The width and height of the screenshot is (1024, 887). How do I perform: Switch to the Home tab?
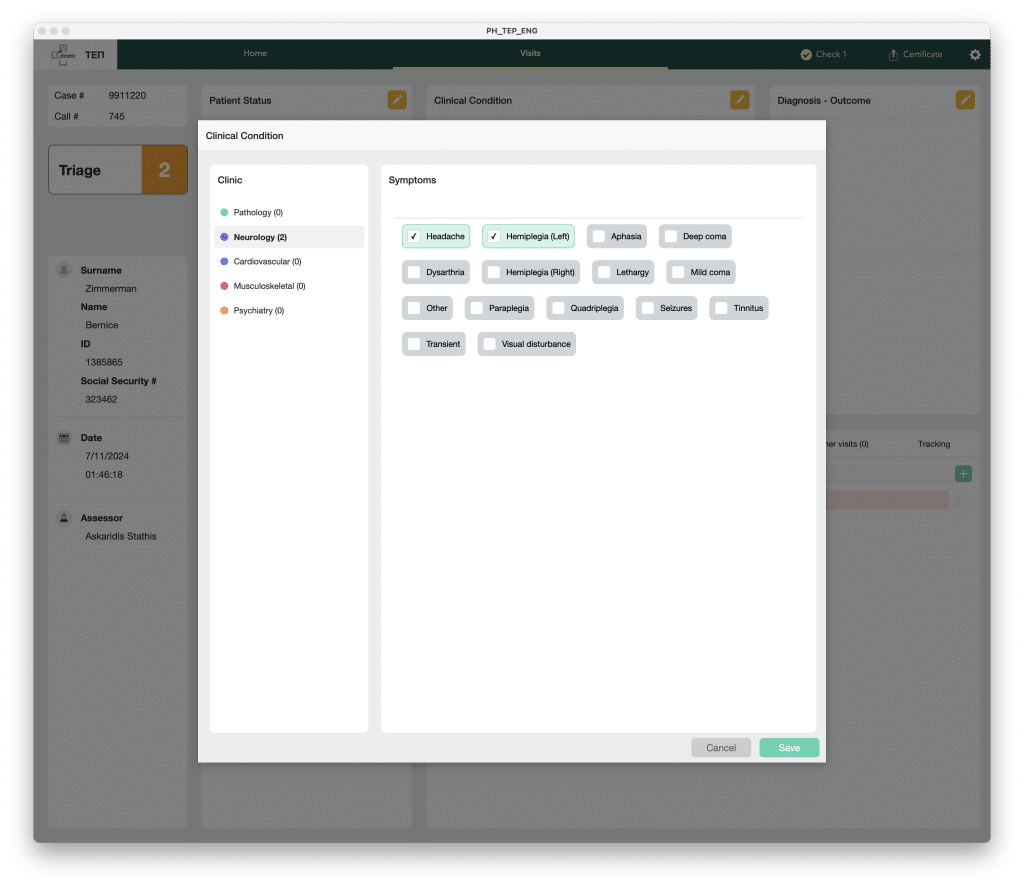coord(255,54)
